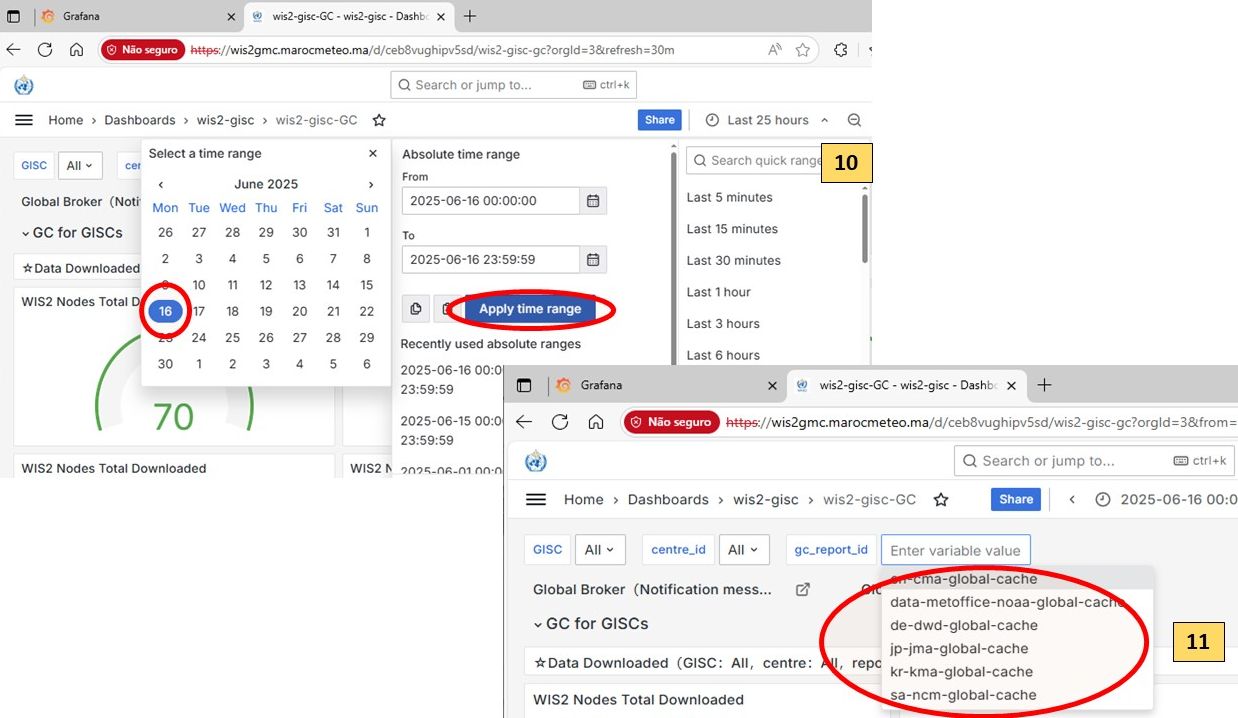This screenshot has height=718, width=1238.
Task: Go to previous month in calendar
Action: click(x=161, y=184)
